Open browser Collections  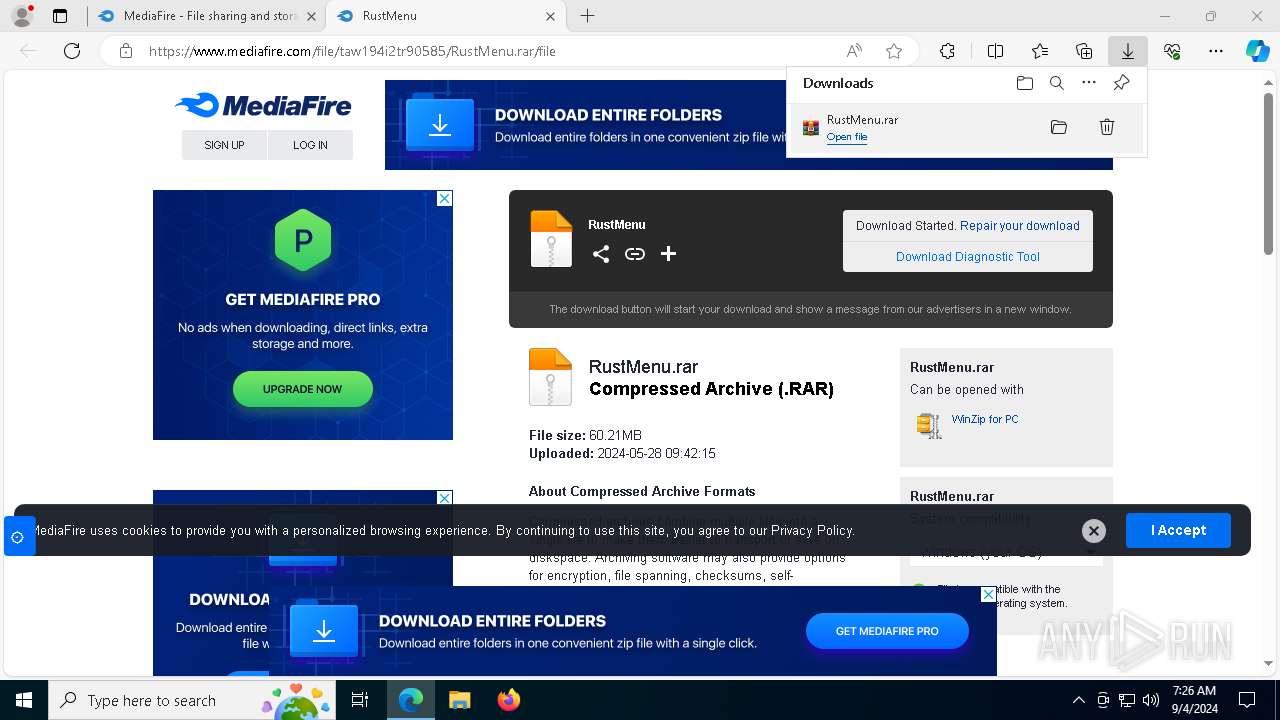coord(1084,51)
